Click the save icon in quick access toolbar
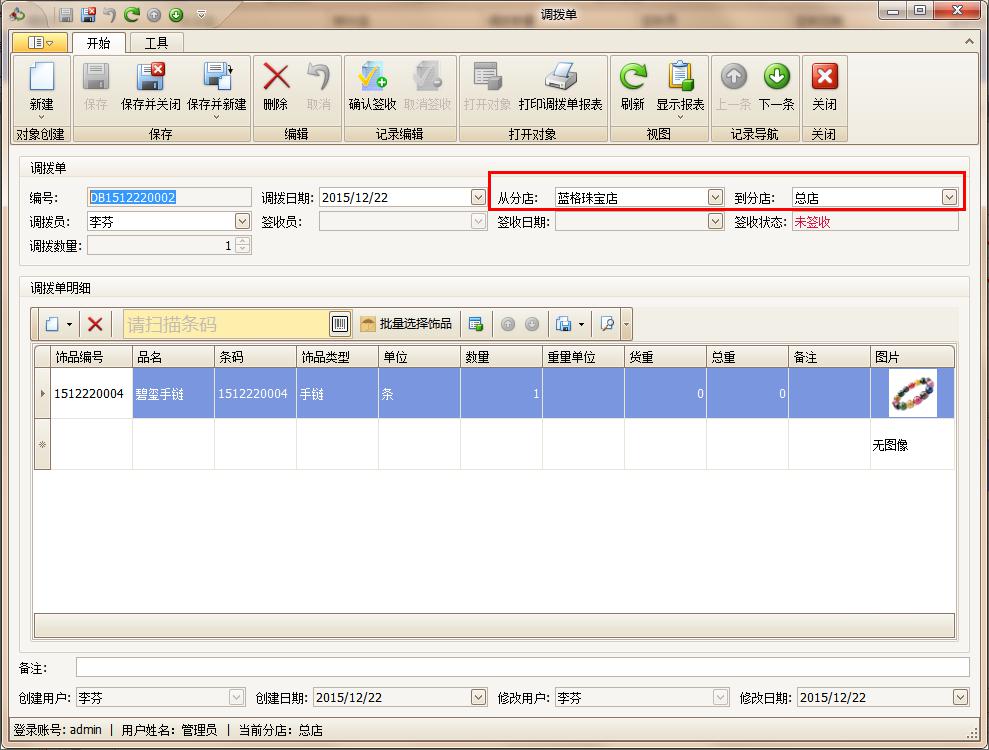Image resolution: width=989 pixels, height=750 pixels. point(66,14)
